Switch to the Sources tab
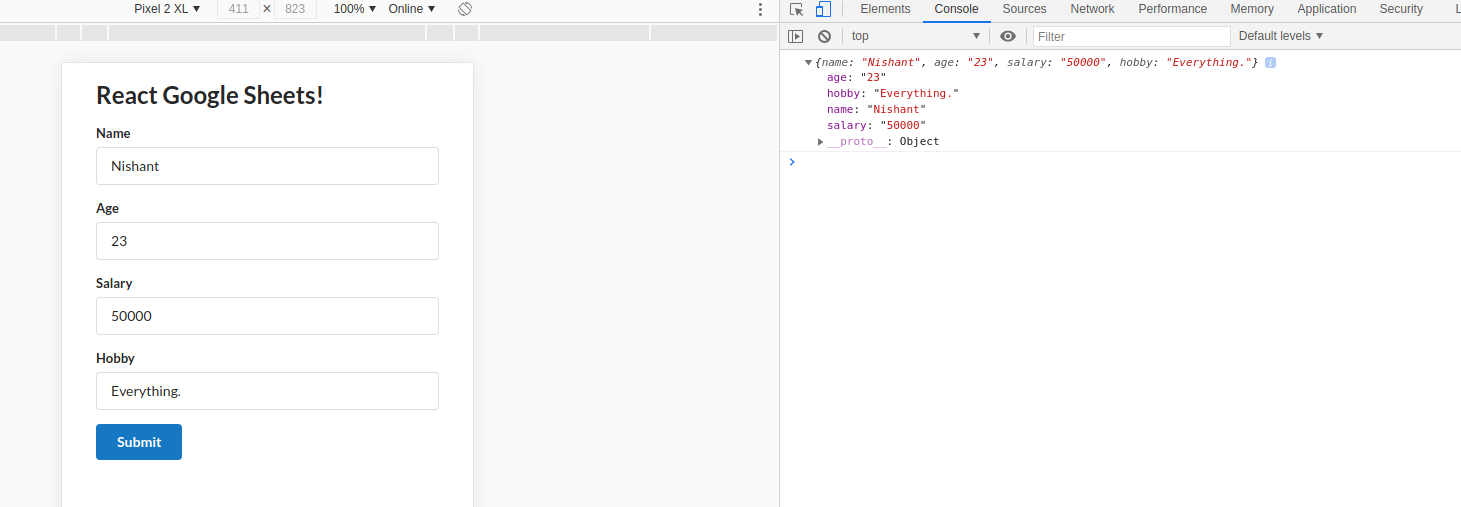The height and width of the screenshot is (507, 1461). coord(1024,9)
